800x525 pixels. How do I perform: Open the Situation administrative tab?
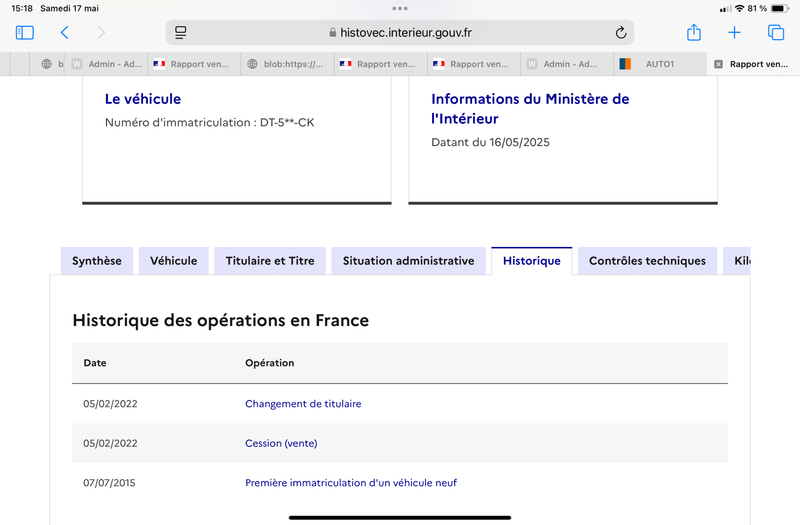409,261
